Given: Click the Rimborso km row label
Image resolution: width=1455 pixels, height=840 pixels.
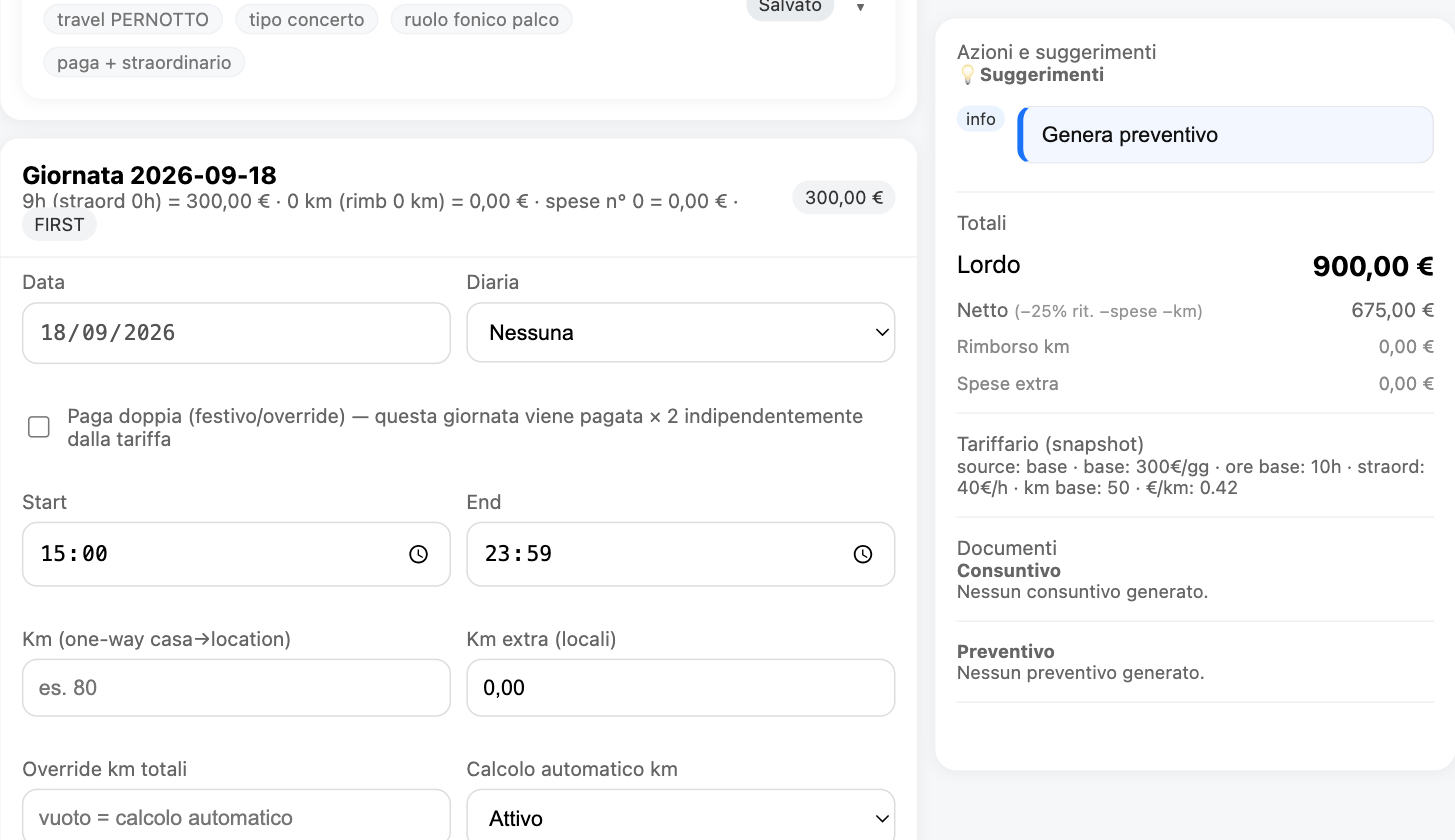Looking at the screenshot, I should pyautogui.click(x=1013, y=347).
